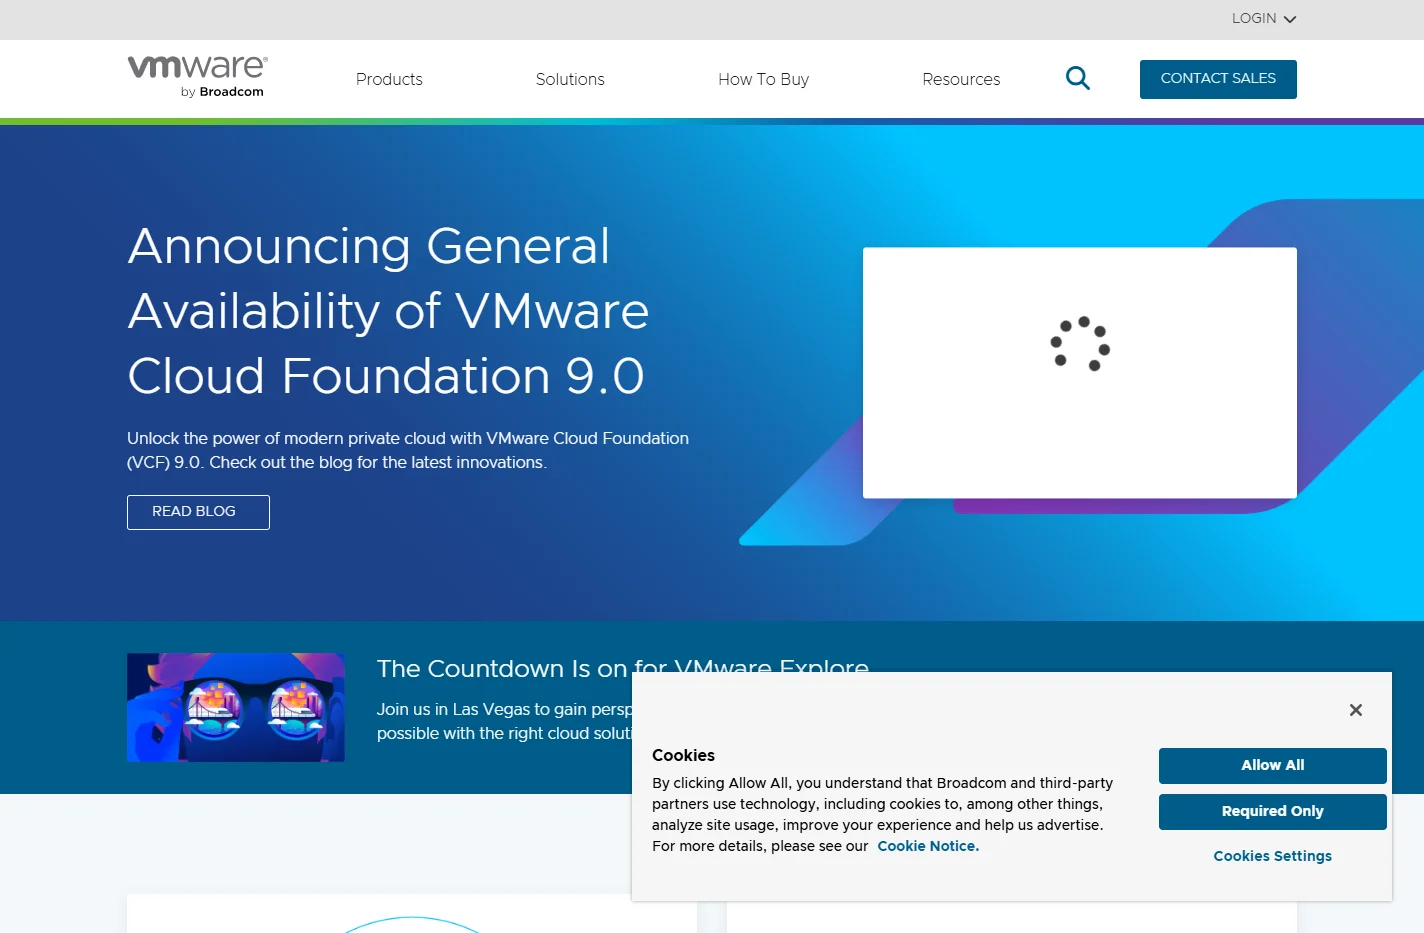
Task: Click the Announcing General Availability headline
Action: pos(388,311)
